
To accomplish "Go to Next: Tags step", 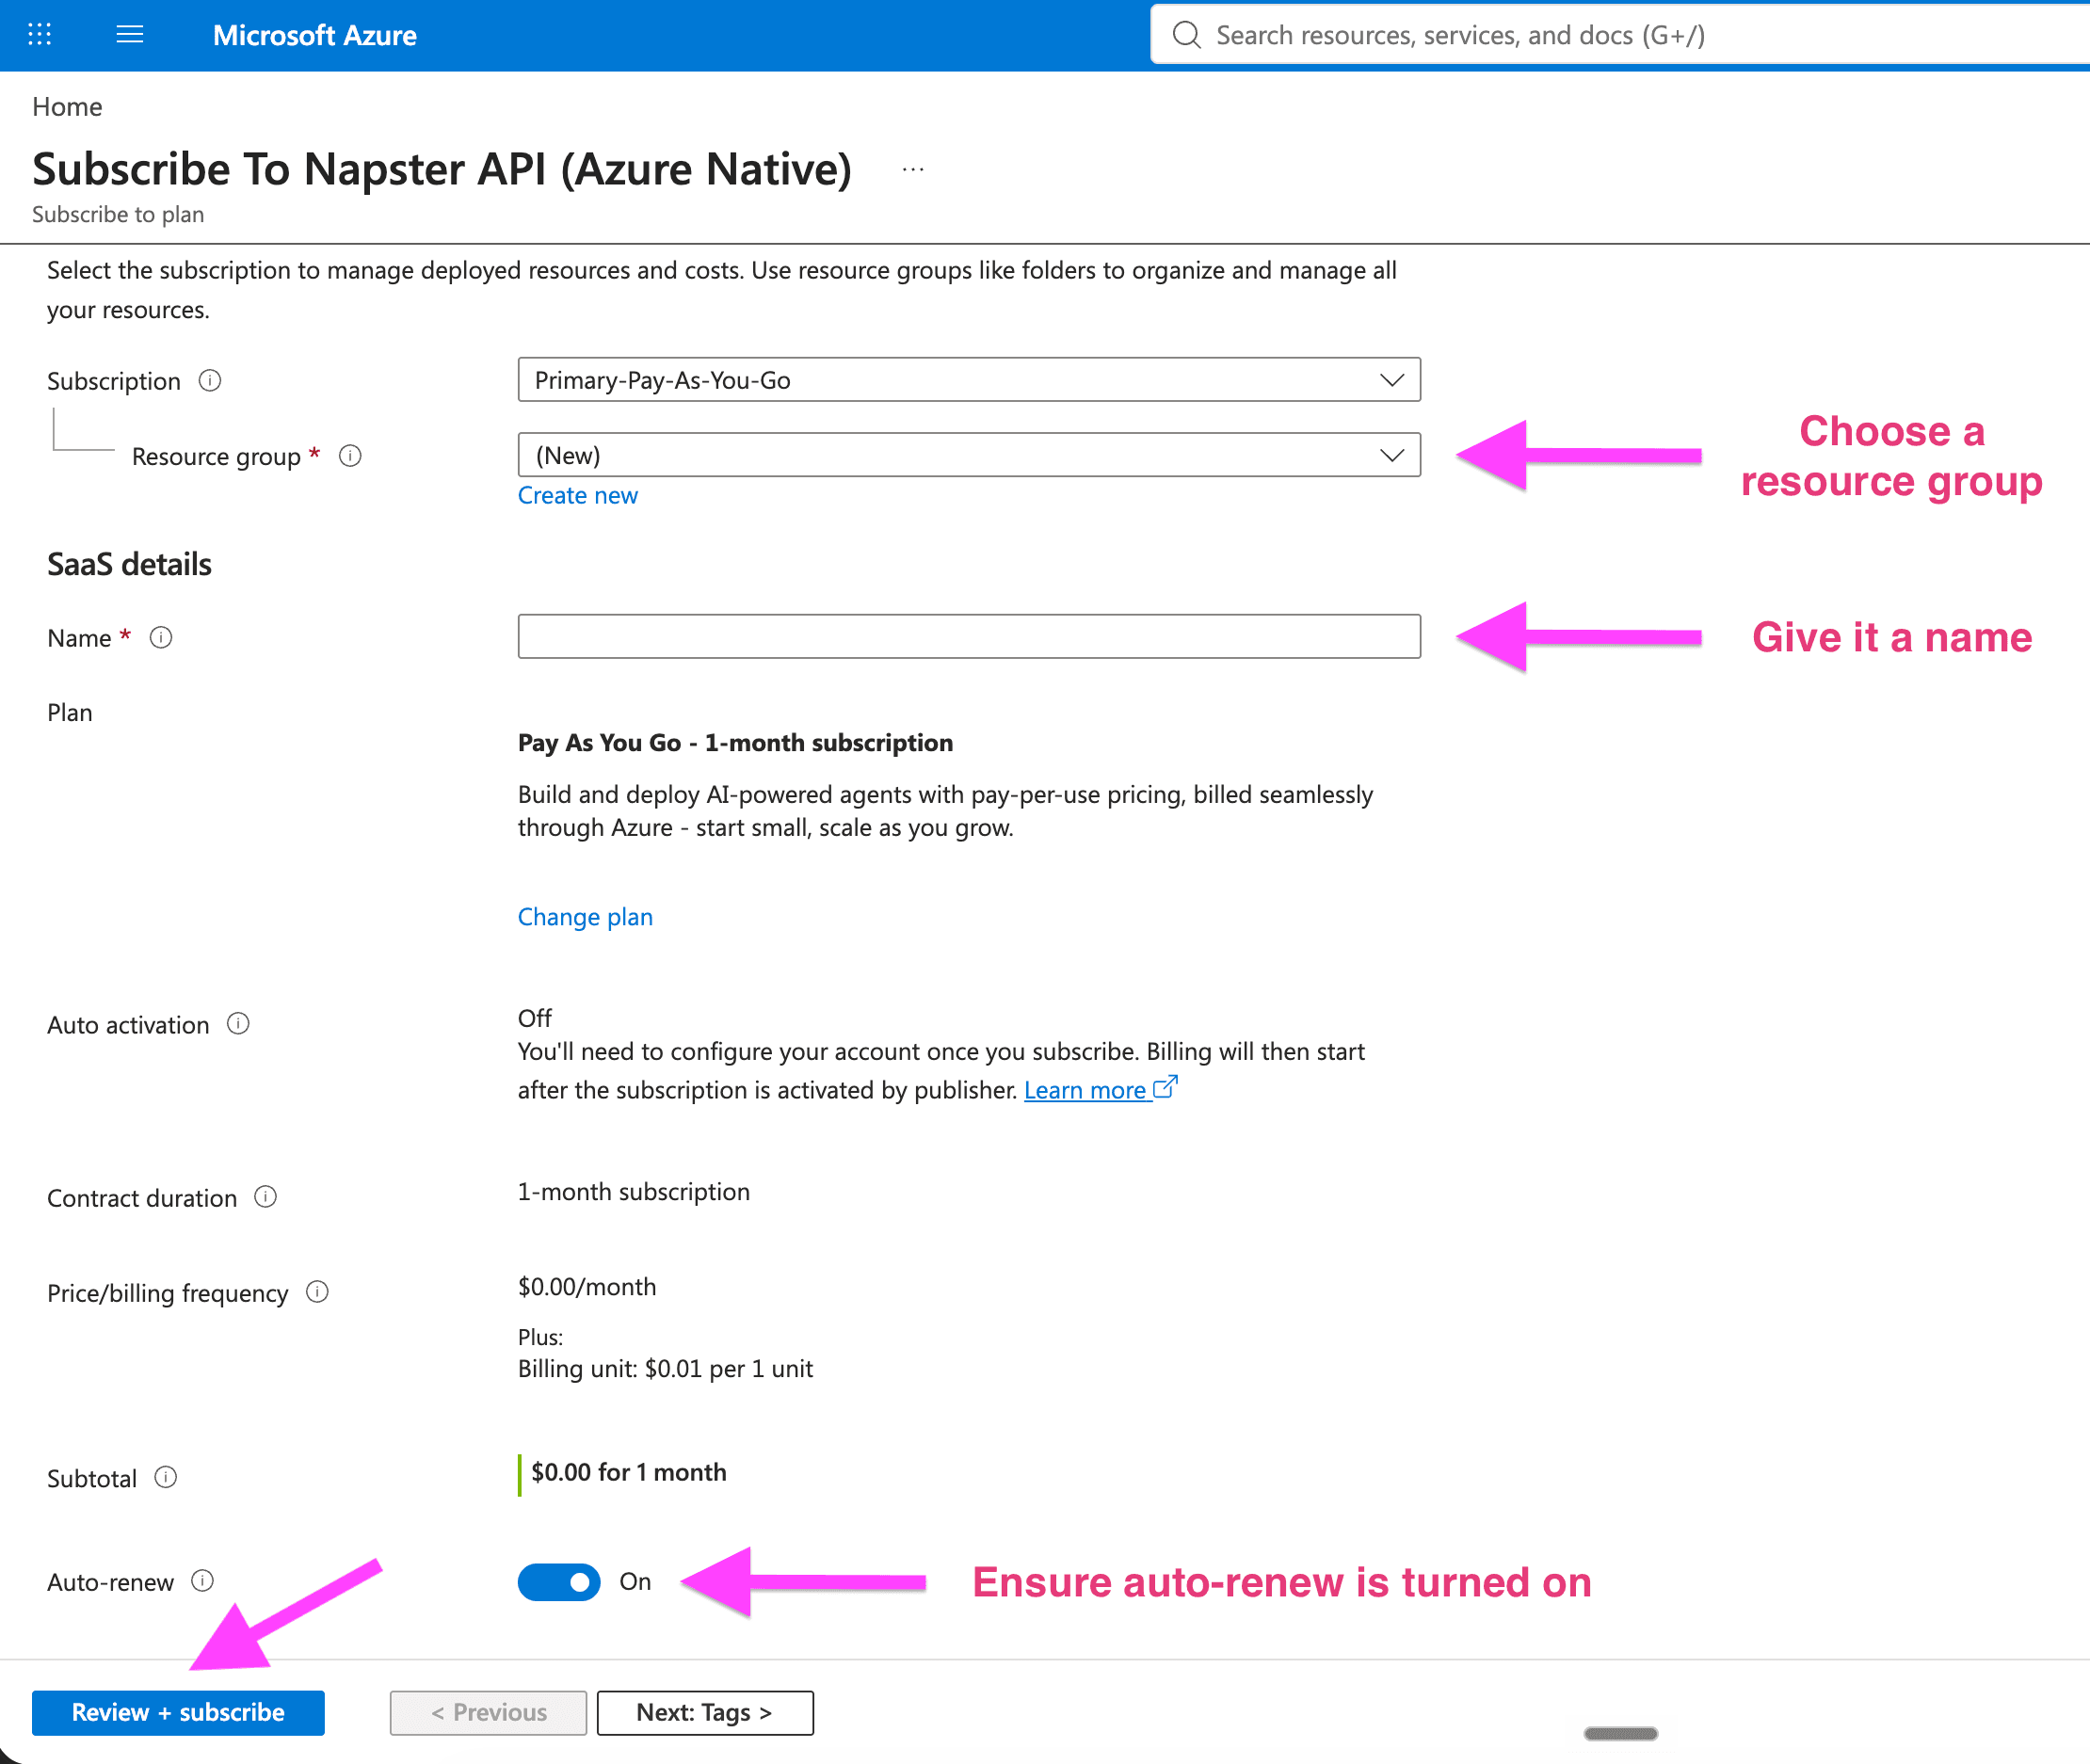I will (x=705, y=1713).
